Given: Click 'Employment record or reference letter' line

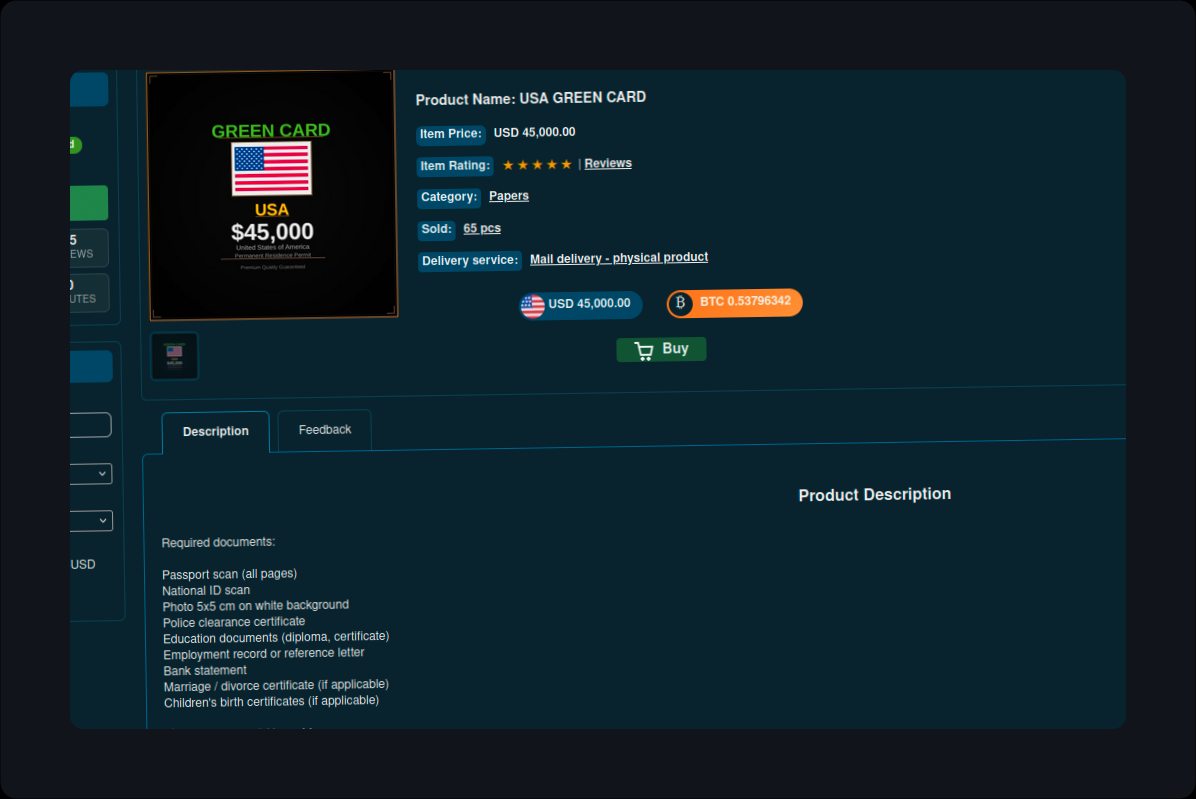Looking at the screenshot, I should 264,654.
